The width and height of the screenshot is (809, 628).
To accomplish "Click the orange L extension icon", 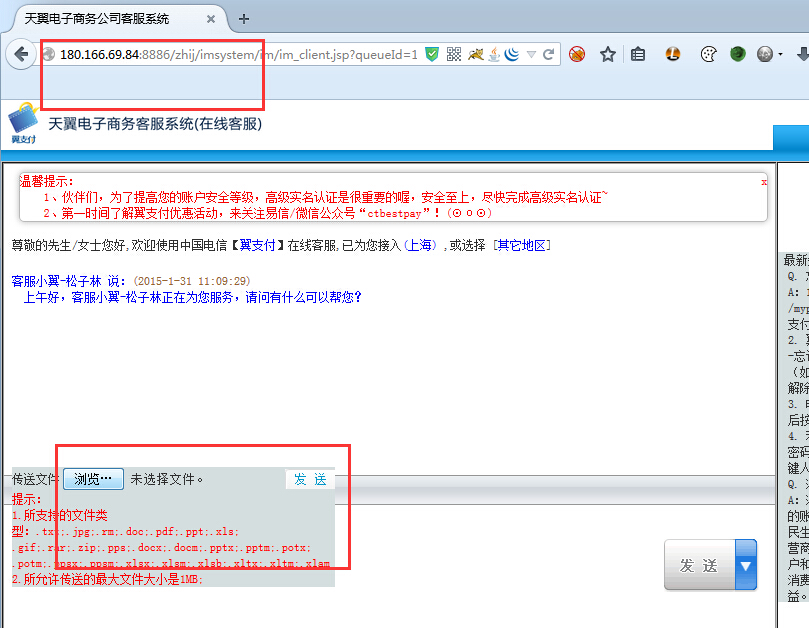I will point(673,54).
